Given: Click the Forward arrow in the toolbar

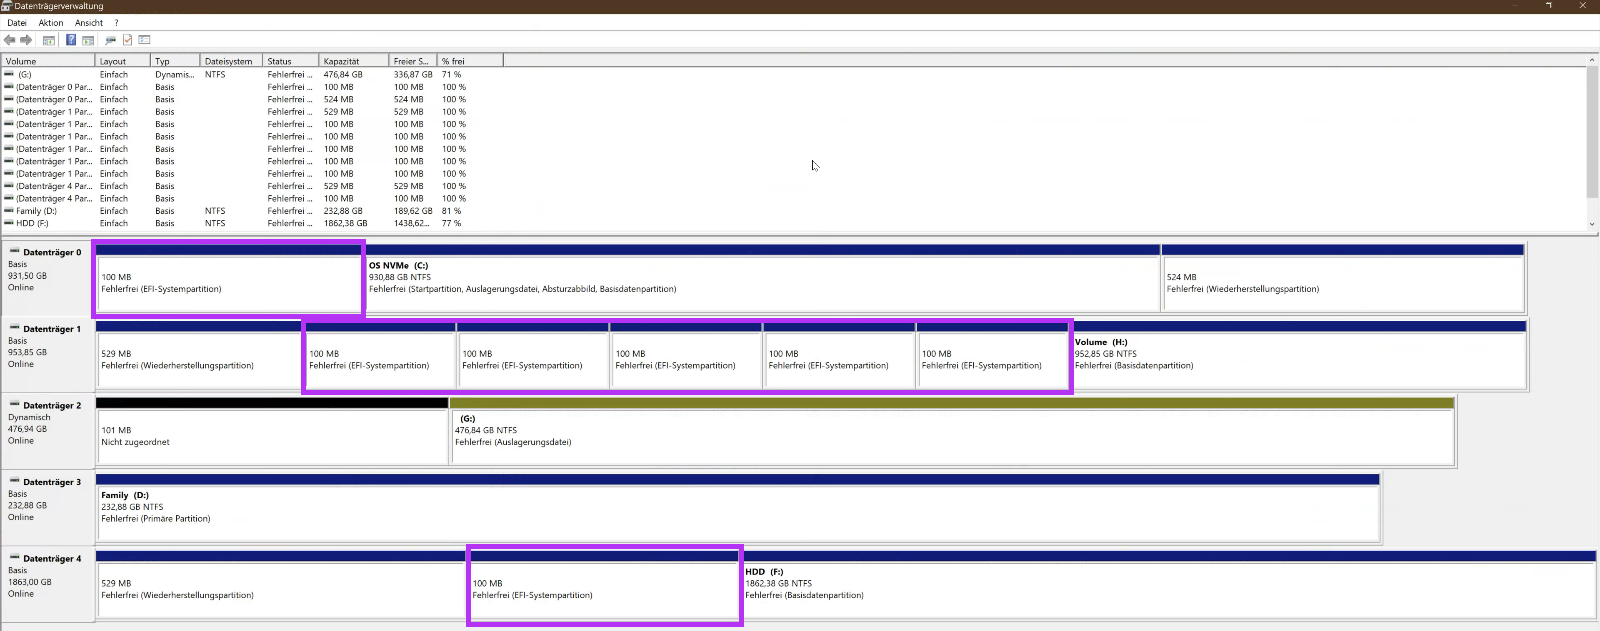Looking at the screenshot, I should click(x=27, y=40).
